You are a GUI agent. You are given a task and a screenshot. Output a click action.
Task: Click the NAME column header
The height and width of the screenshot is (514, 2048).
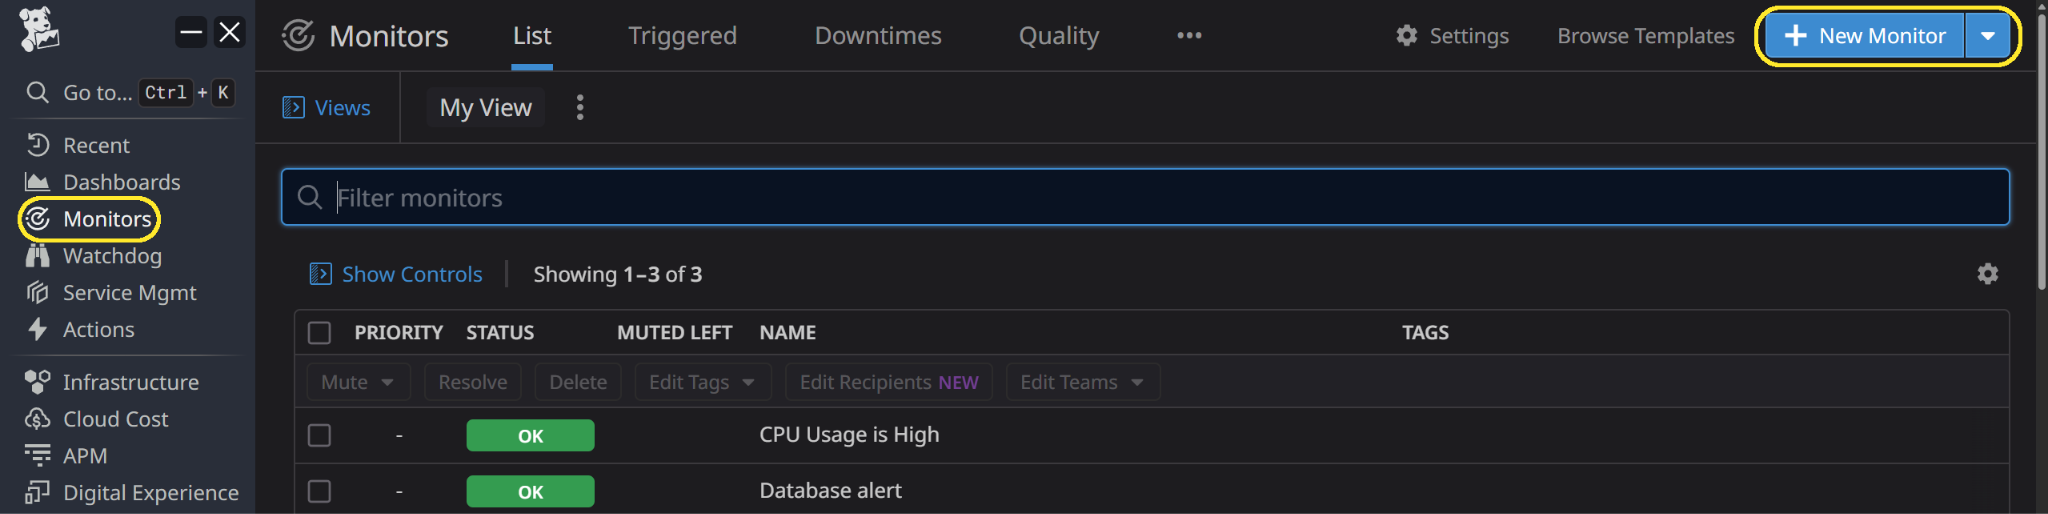tap(787, 333)
